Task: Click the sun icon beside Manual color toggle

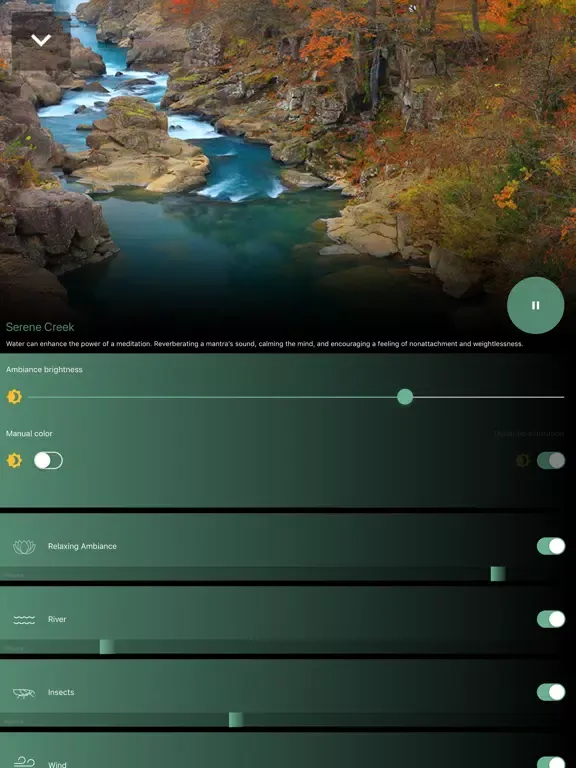Action: click(x=14, y=460)
